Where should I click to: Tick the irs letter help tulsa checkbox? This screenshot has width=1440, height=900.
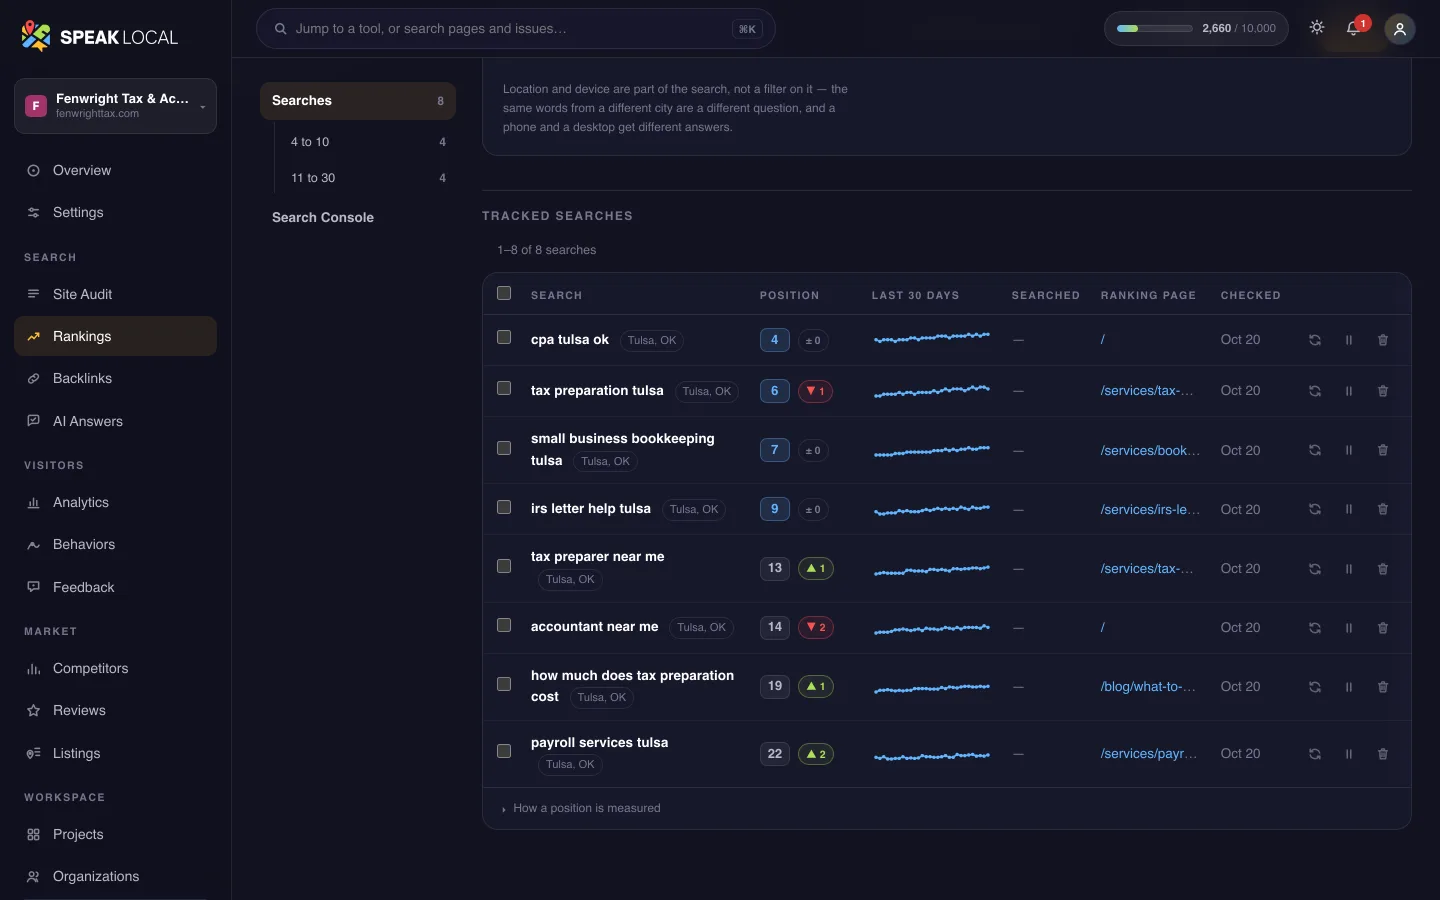click(504, 507)
